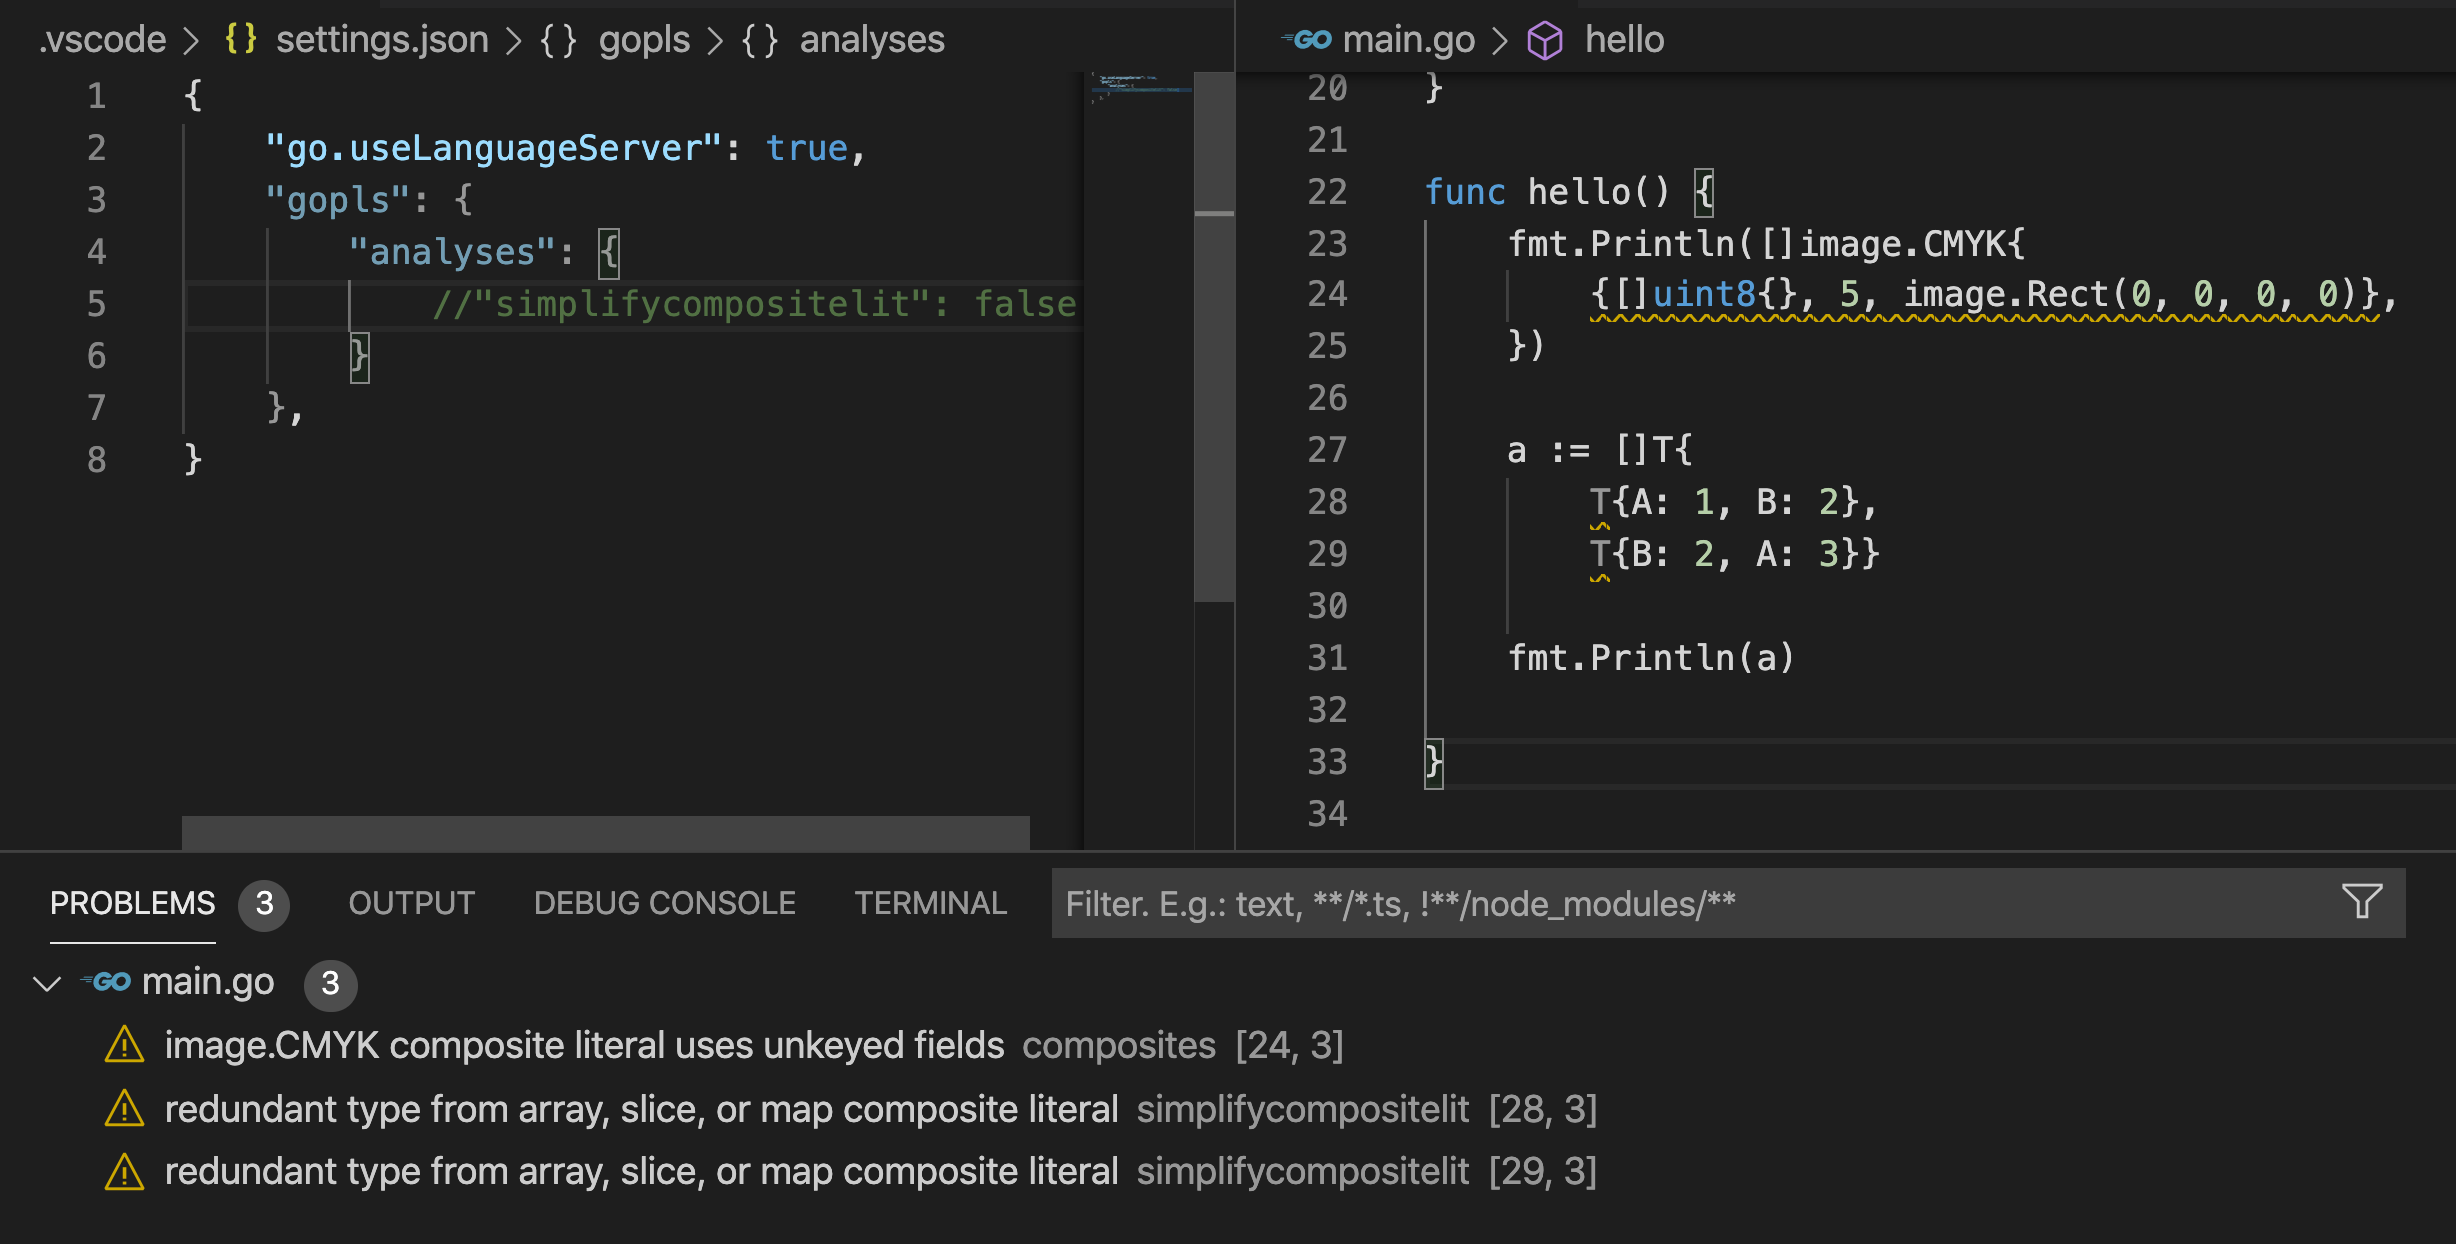Switch to the OUTPUT tab
The height and width of the screenshot is (1244, 2456).
point(411,903)
